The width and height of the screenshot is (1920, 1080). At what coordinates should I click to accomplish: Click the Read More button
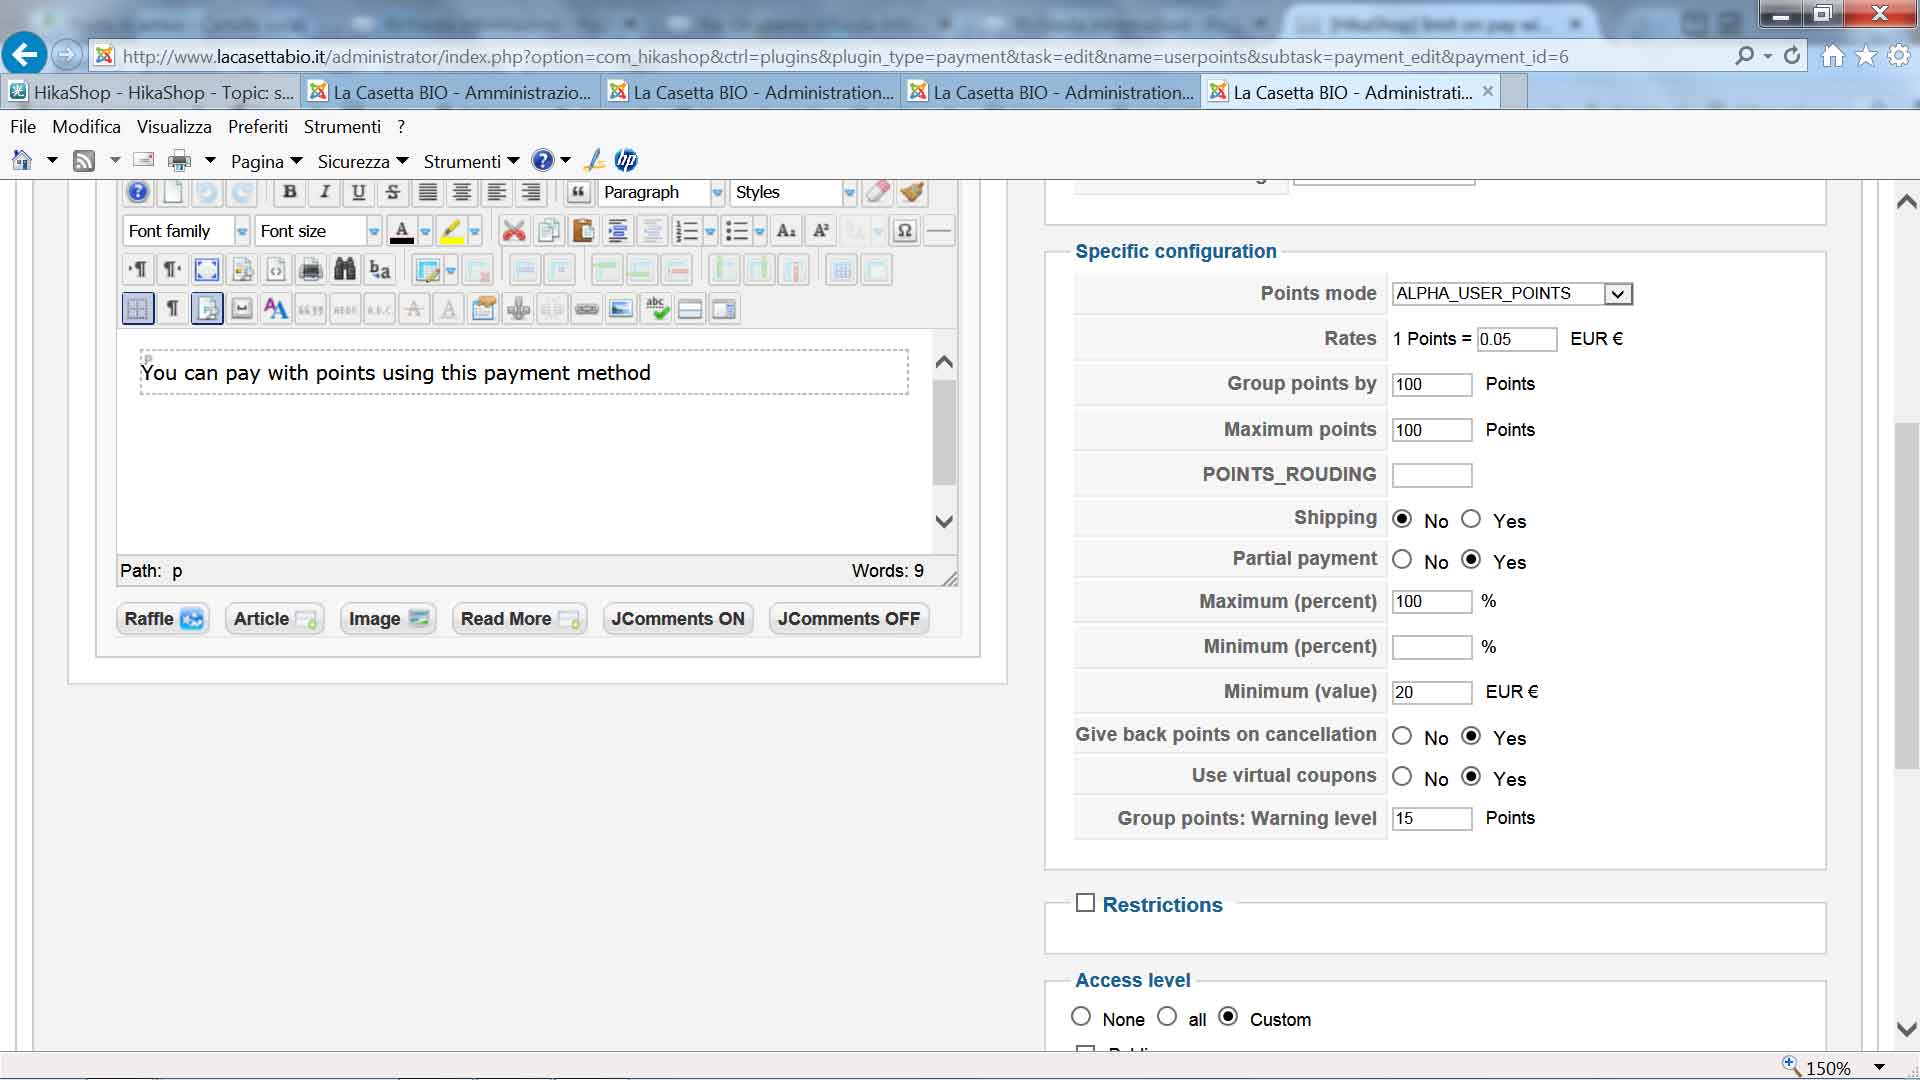[x=519, y=619]
